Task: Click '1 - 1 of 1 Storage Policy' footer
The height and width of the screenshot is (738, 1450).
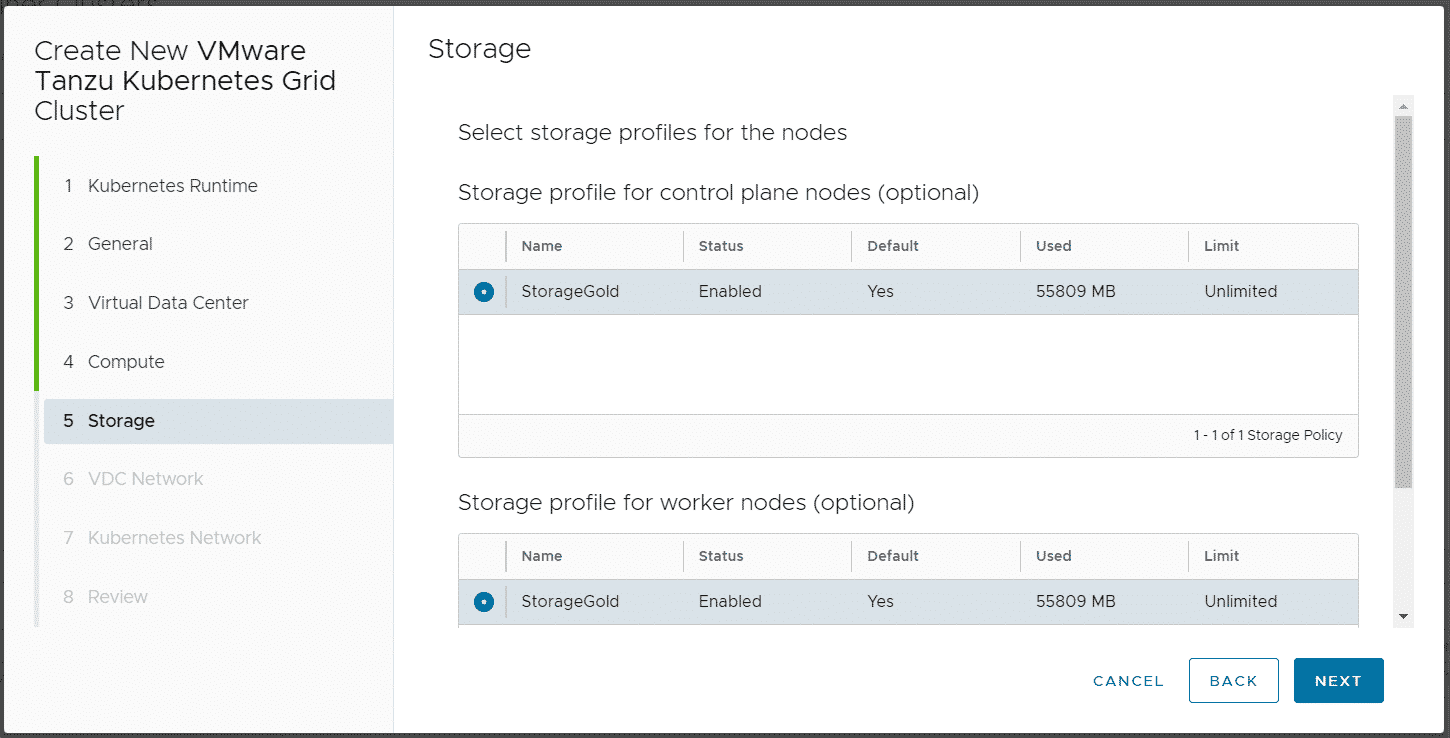Action: [1268, 436]
